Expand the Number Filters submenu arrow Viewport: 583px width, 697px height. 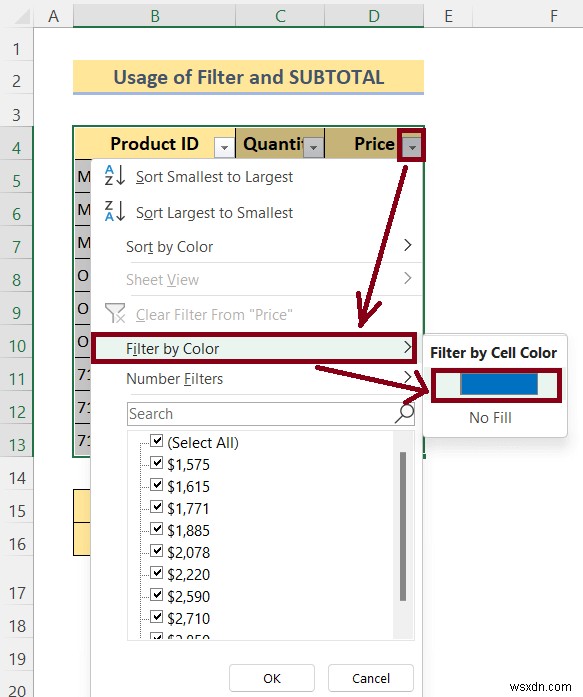tap(407, 377)
